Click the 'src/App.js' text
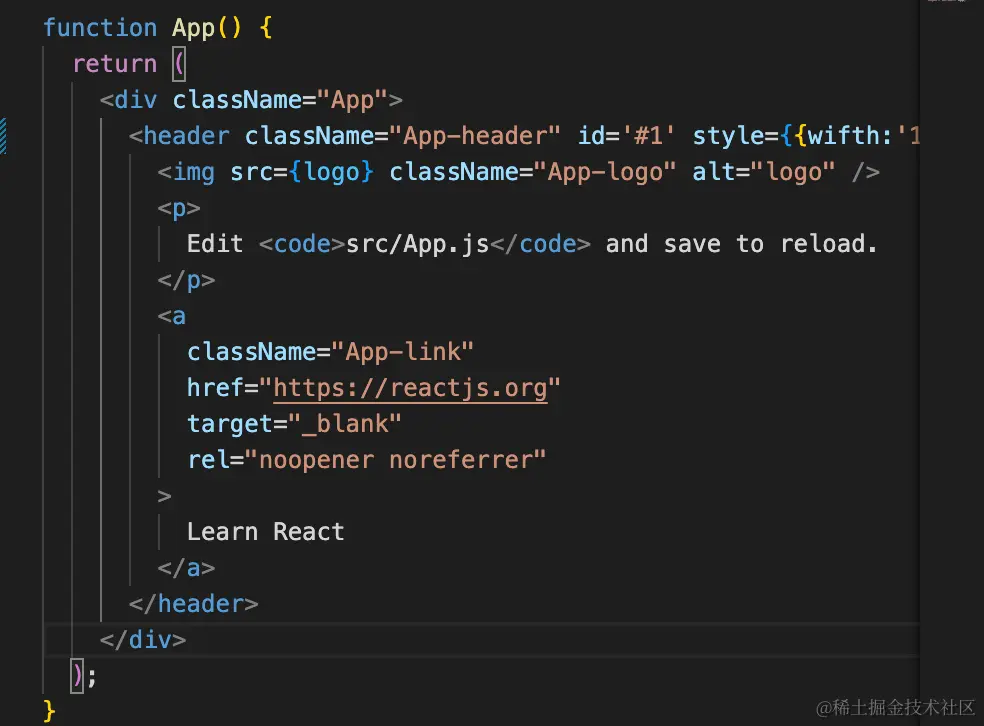The height and width of the screenshot is (726, 984). click(417, 244)
